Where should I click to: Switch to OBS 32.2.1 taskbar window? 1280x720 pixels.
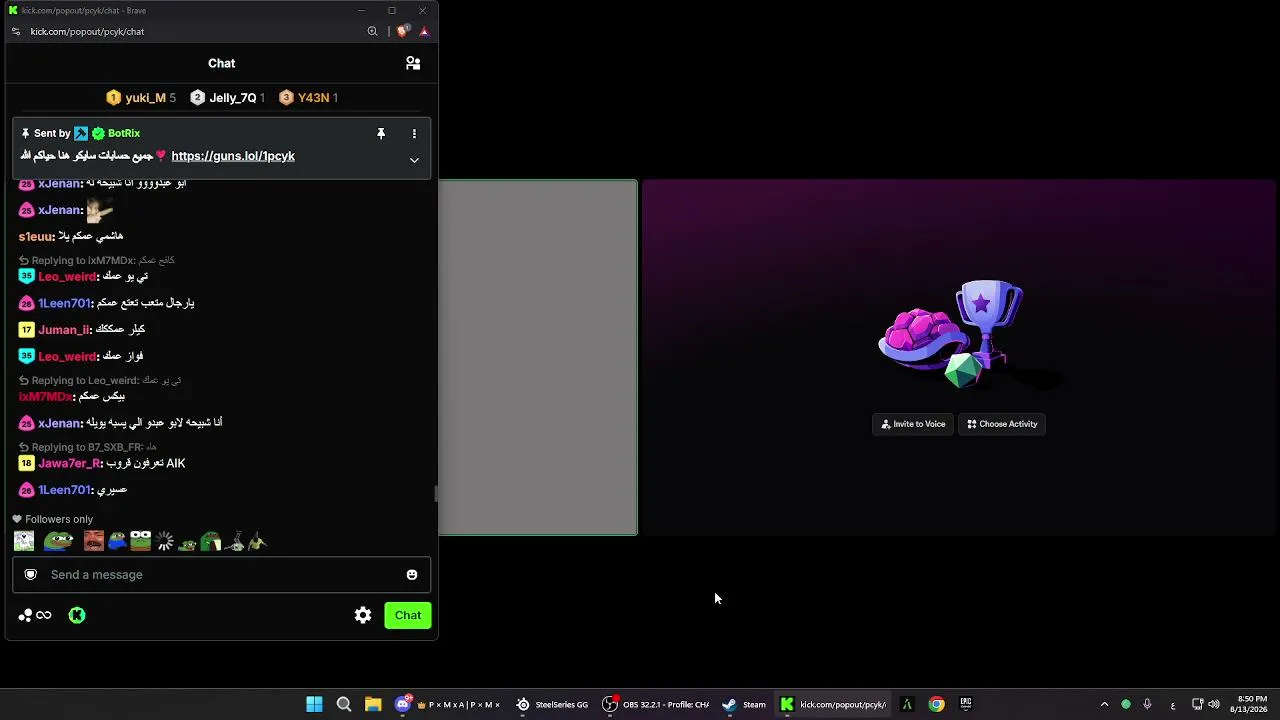[655, 704]
